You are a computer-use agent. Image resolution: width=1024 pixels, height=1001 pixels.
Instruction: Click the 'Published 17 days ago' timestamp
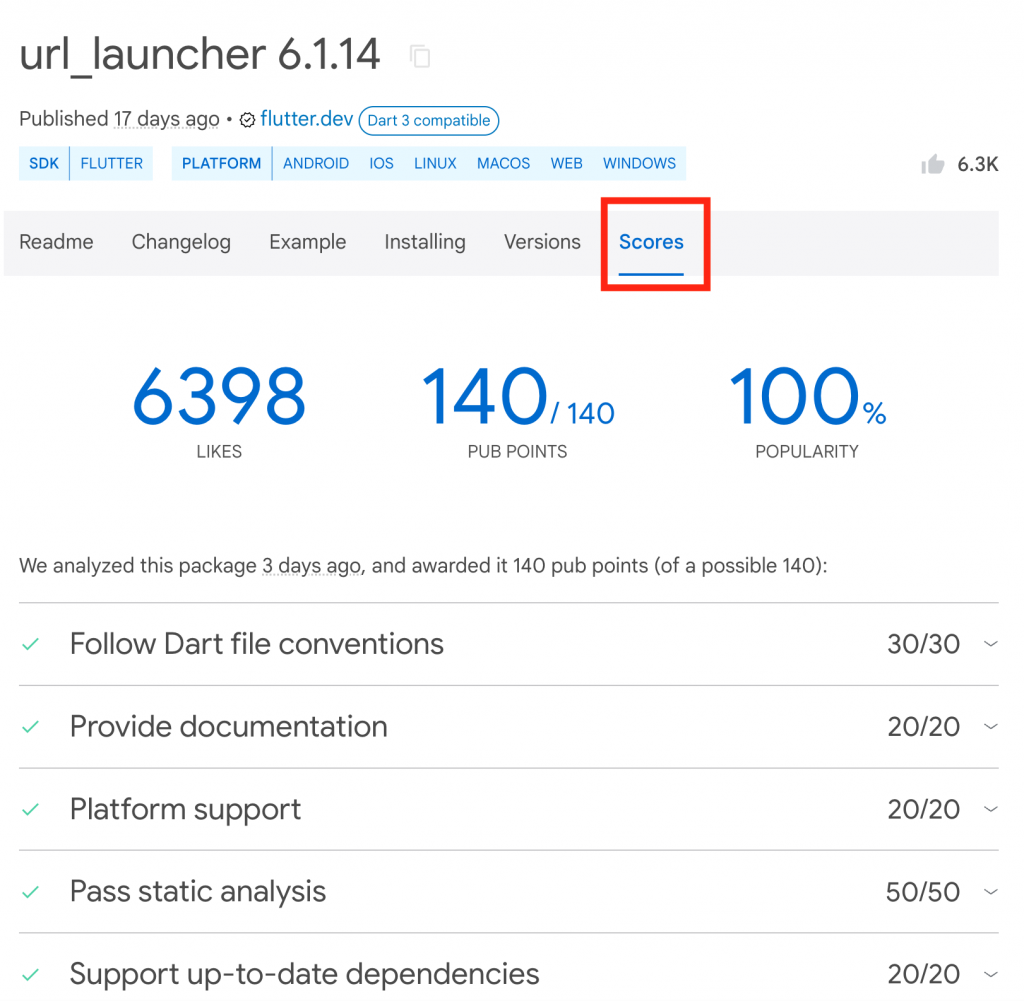[x=119, y=119]
